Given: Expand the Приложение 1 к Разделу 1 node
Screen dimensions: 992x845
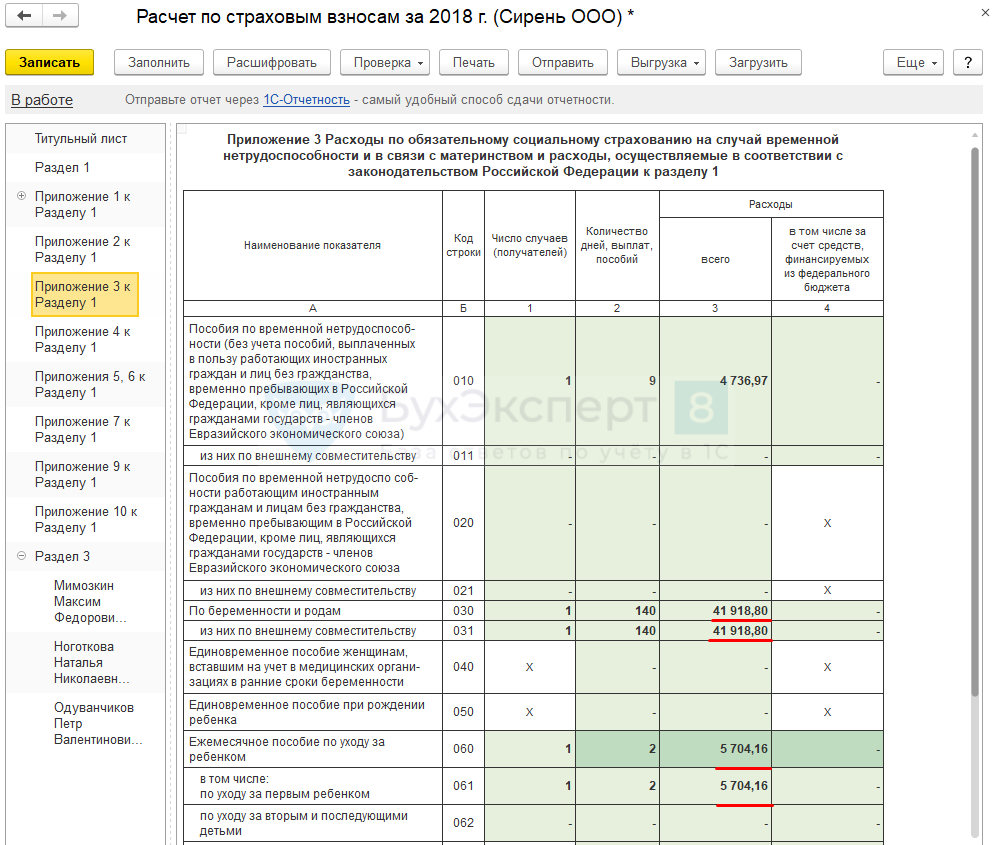Looking at the screenshot, I should click(x=22, y=197).
